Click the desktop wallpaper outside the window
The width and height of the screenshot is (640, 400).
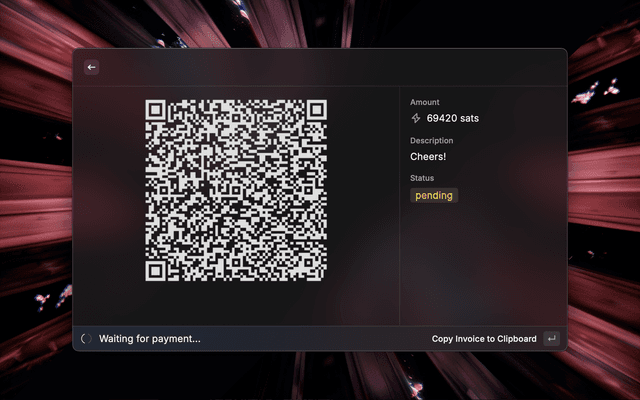pos(30,200)
